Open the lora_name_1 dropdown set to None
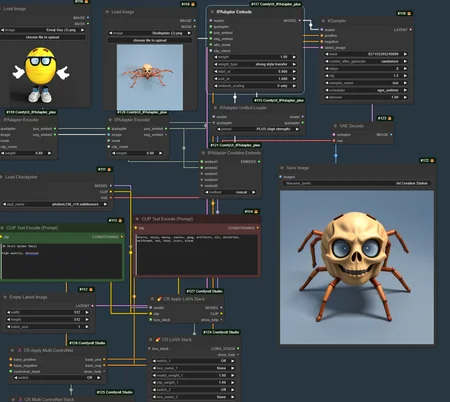 (x=194, y=368)
